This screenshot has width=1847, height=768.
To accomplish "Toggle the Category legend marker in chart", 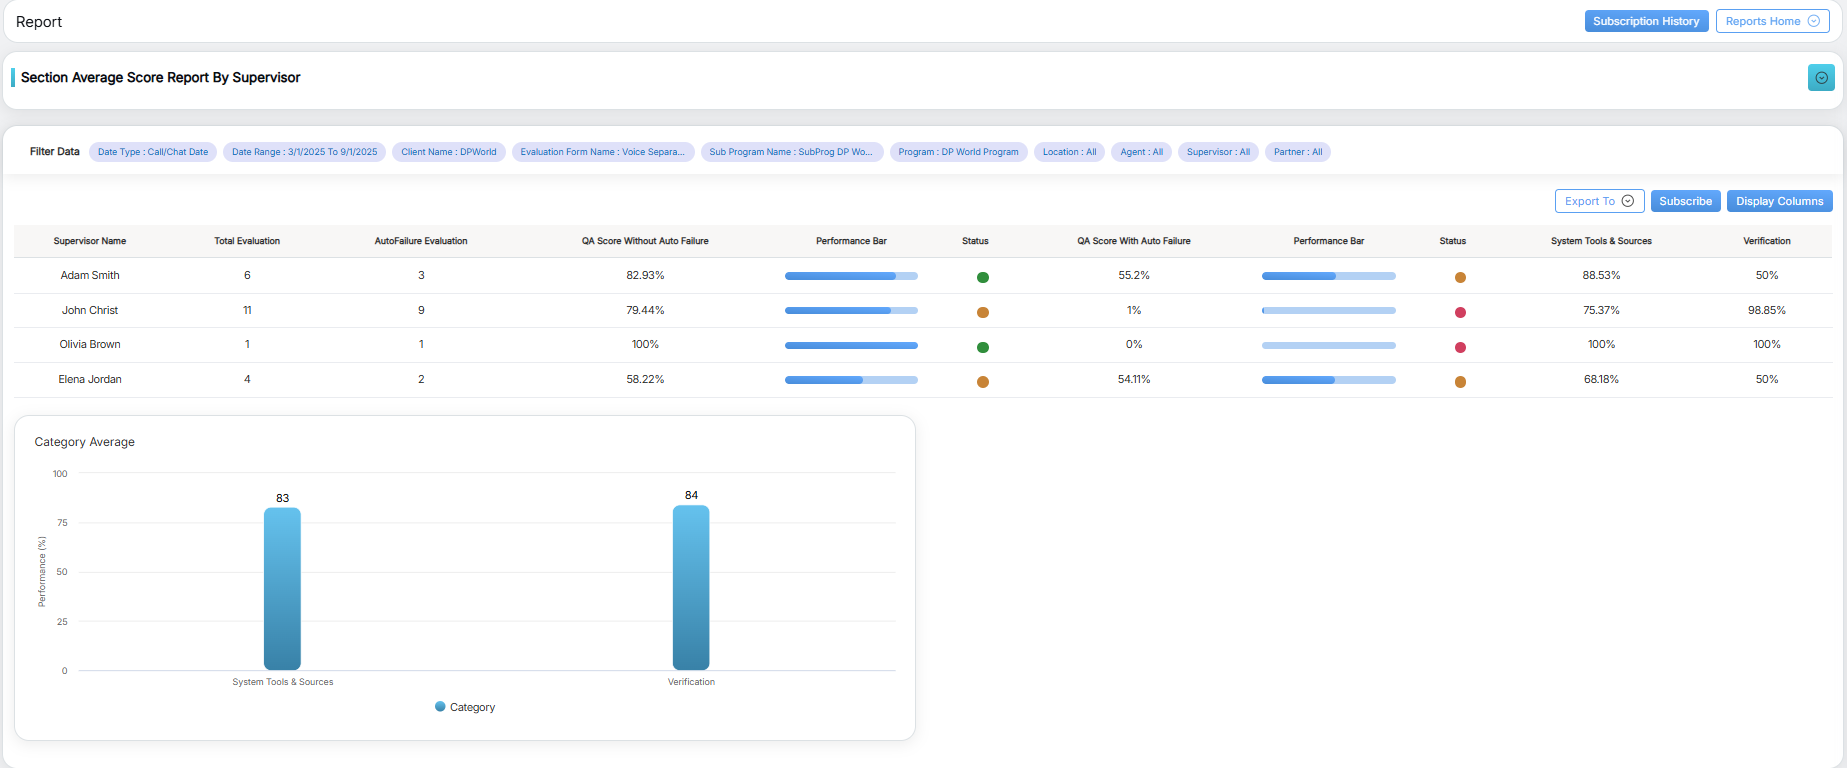I will click(x=440, y=707).
